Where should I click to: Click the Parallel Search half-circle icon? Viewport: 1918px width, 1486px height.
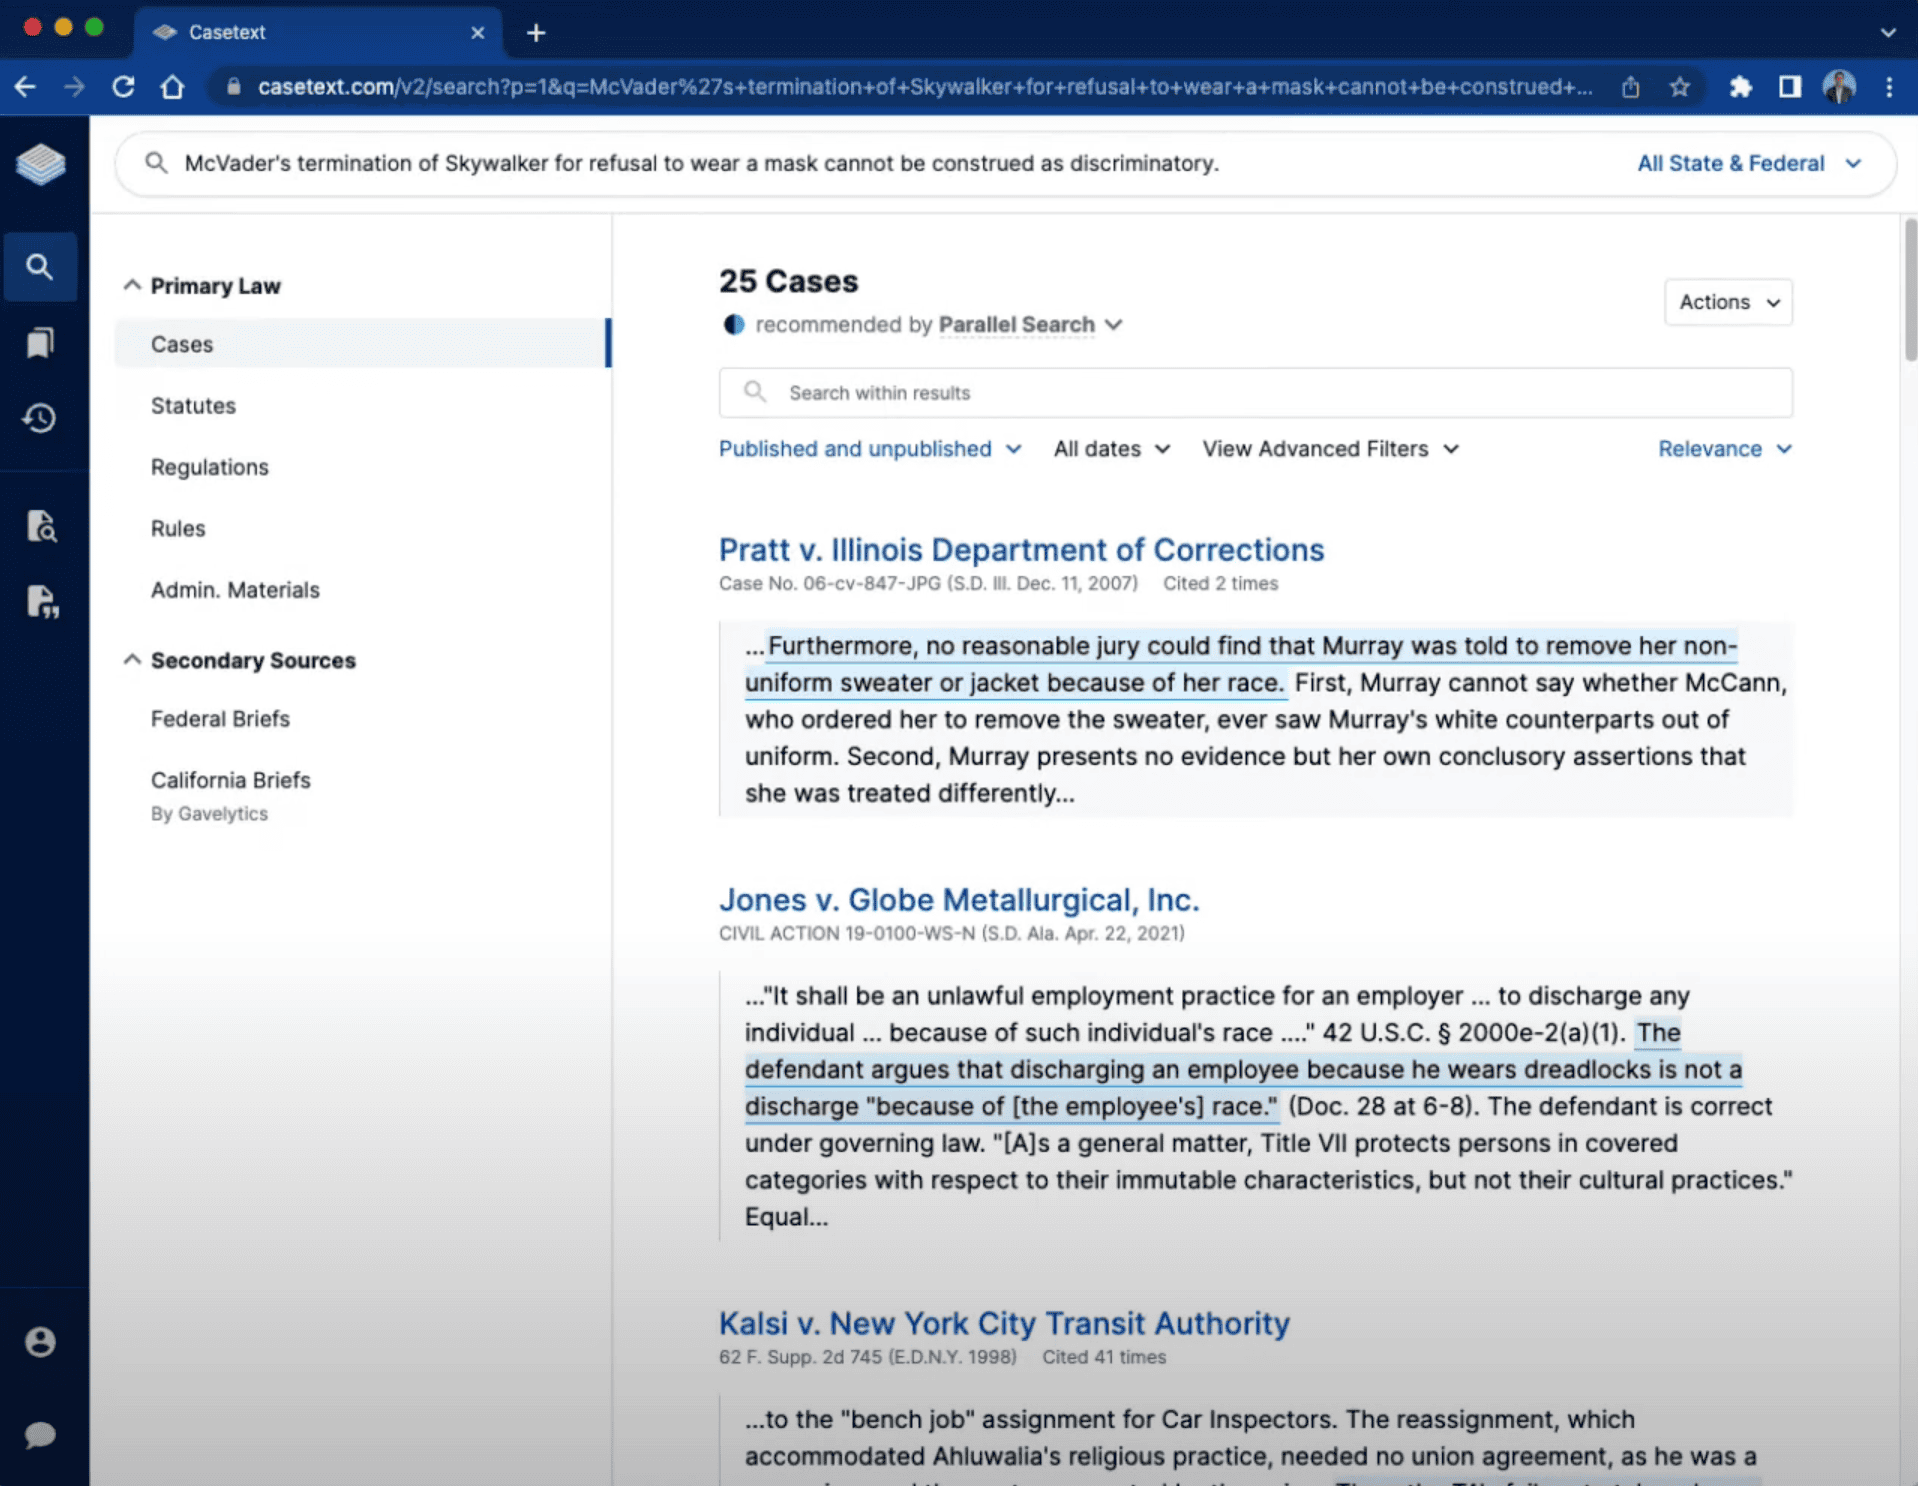734,324
